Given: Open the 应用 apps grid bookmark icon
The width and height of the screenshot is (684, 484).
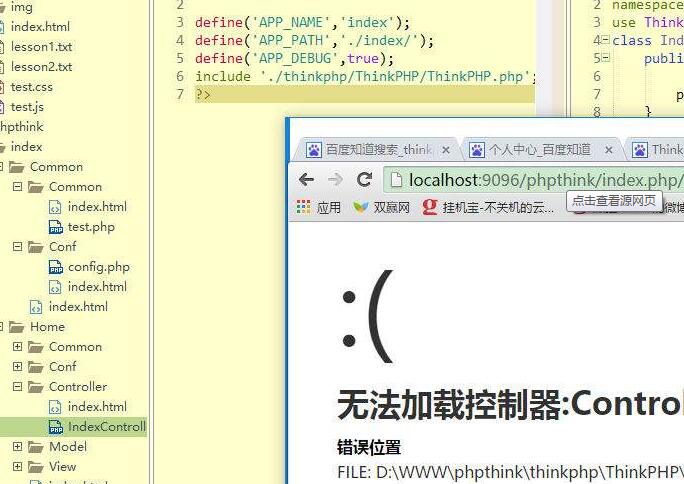Looking at the screenshot, I should point(304,207).
